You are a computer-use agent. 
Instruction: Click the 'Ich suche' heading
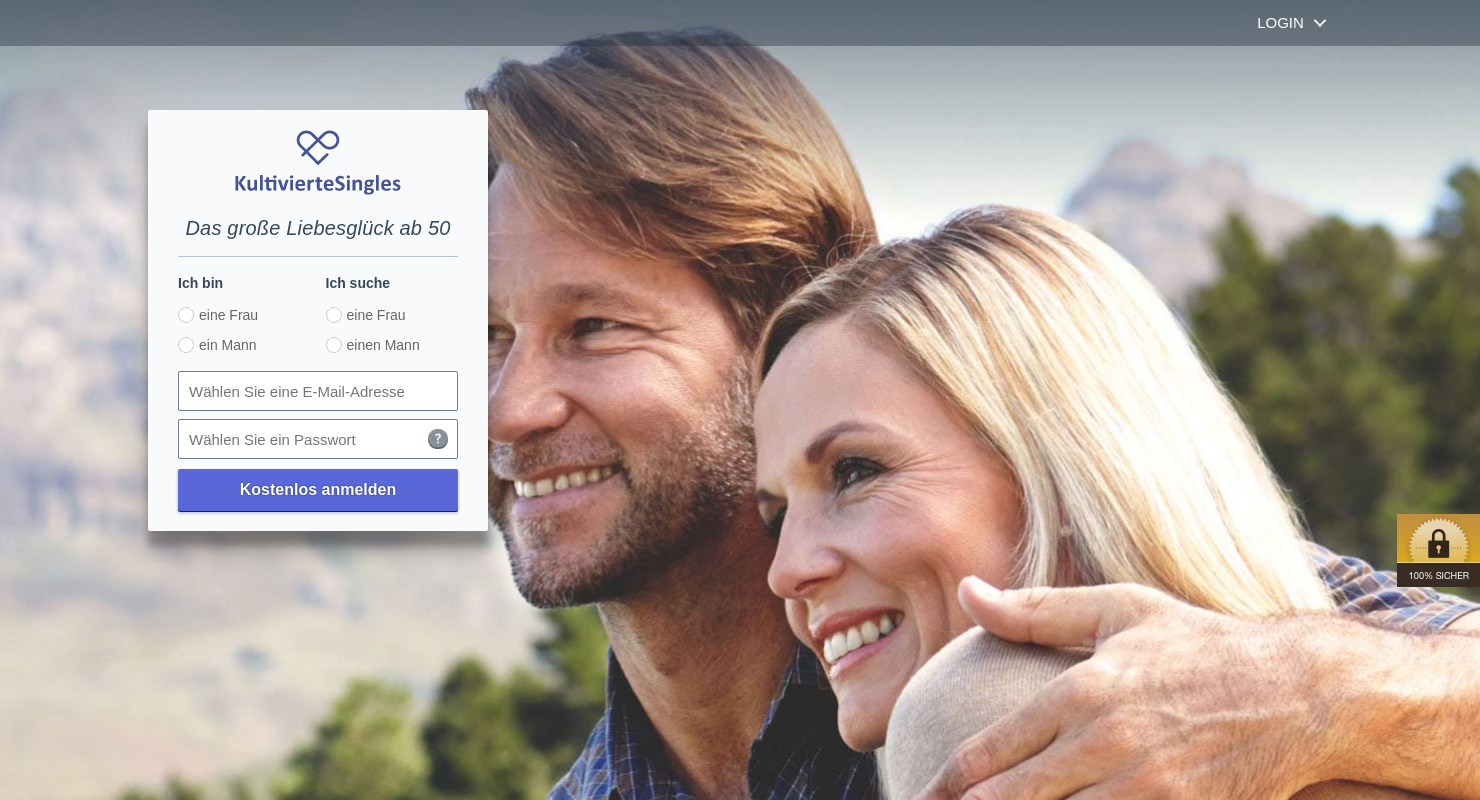[358, 283]
